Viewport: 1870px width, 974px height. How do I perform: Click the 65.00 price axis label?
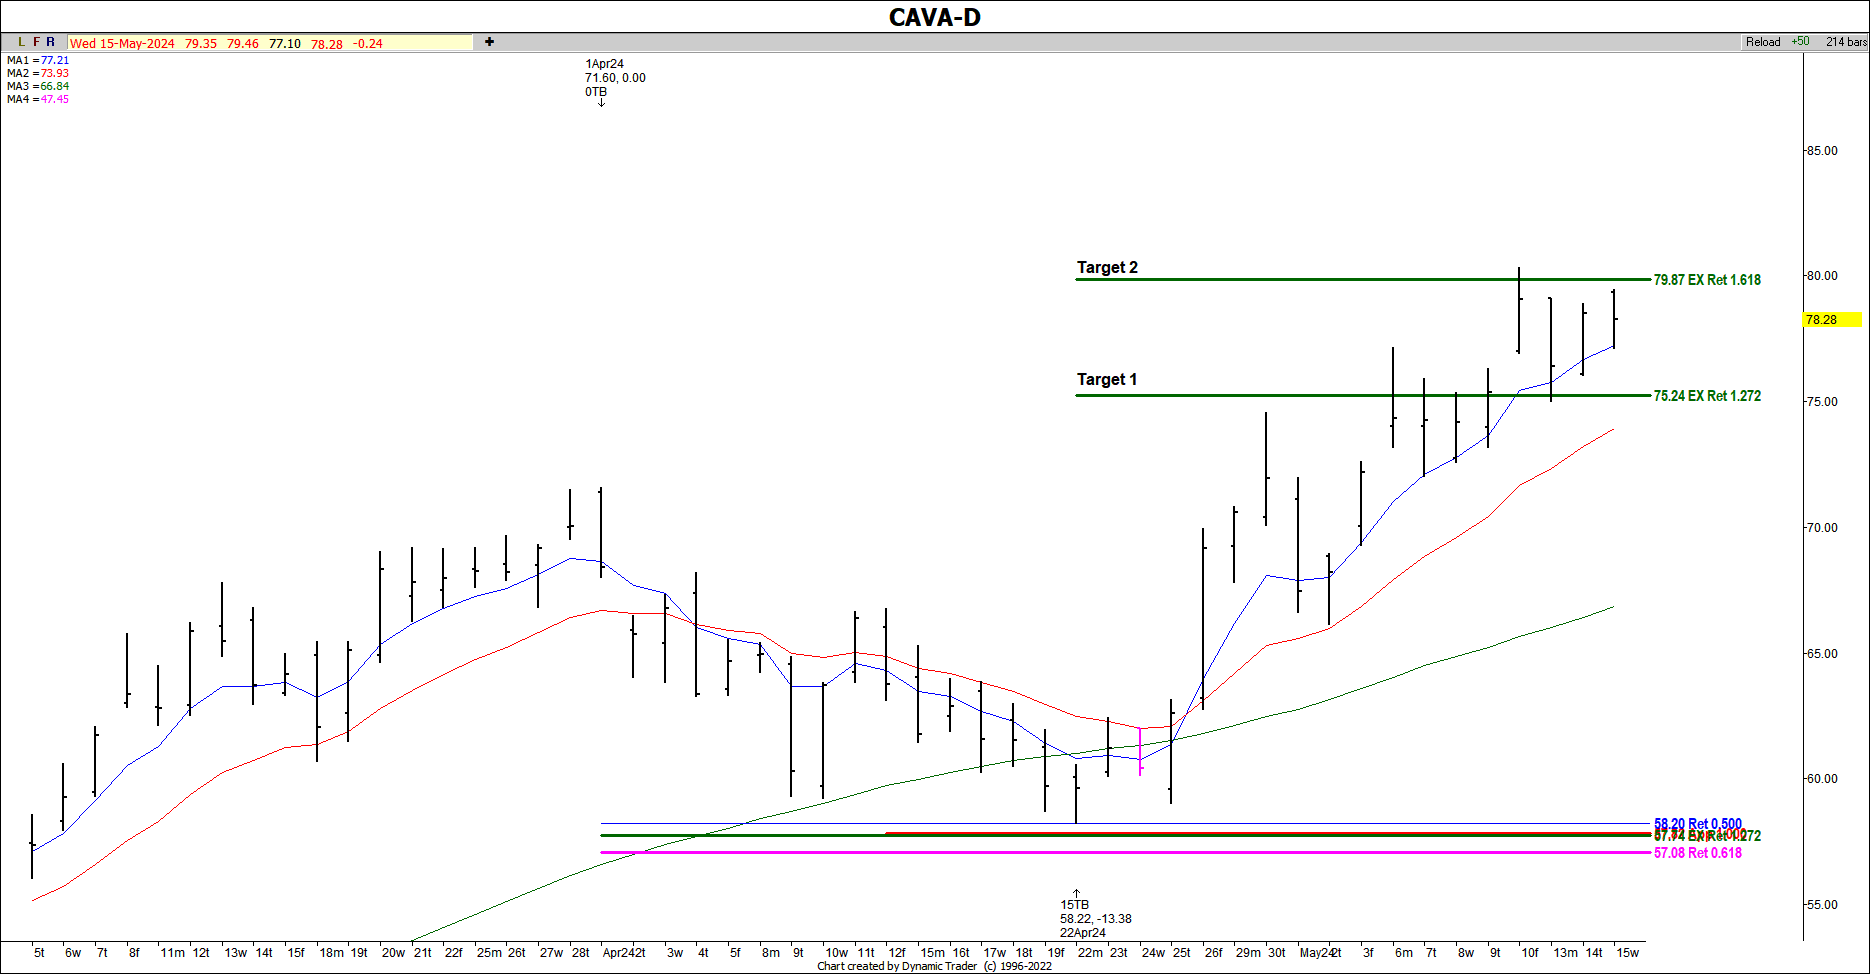(x=1821, y=654)
